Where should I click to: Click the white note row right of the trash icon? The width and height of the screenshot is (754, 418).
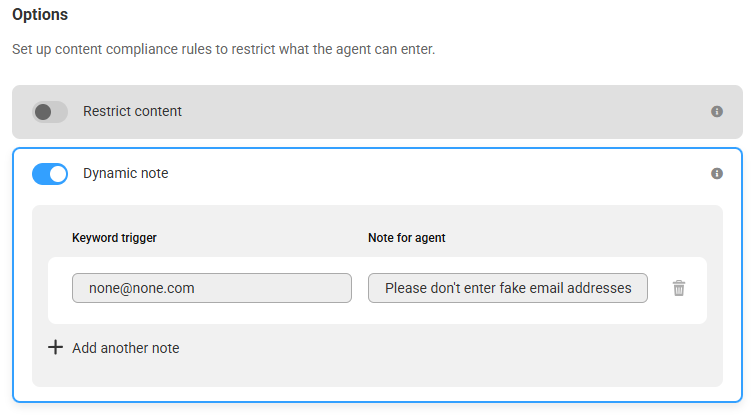point(696,290)
